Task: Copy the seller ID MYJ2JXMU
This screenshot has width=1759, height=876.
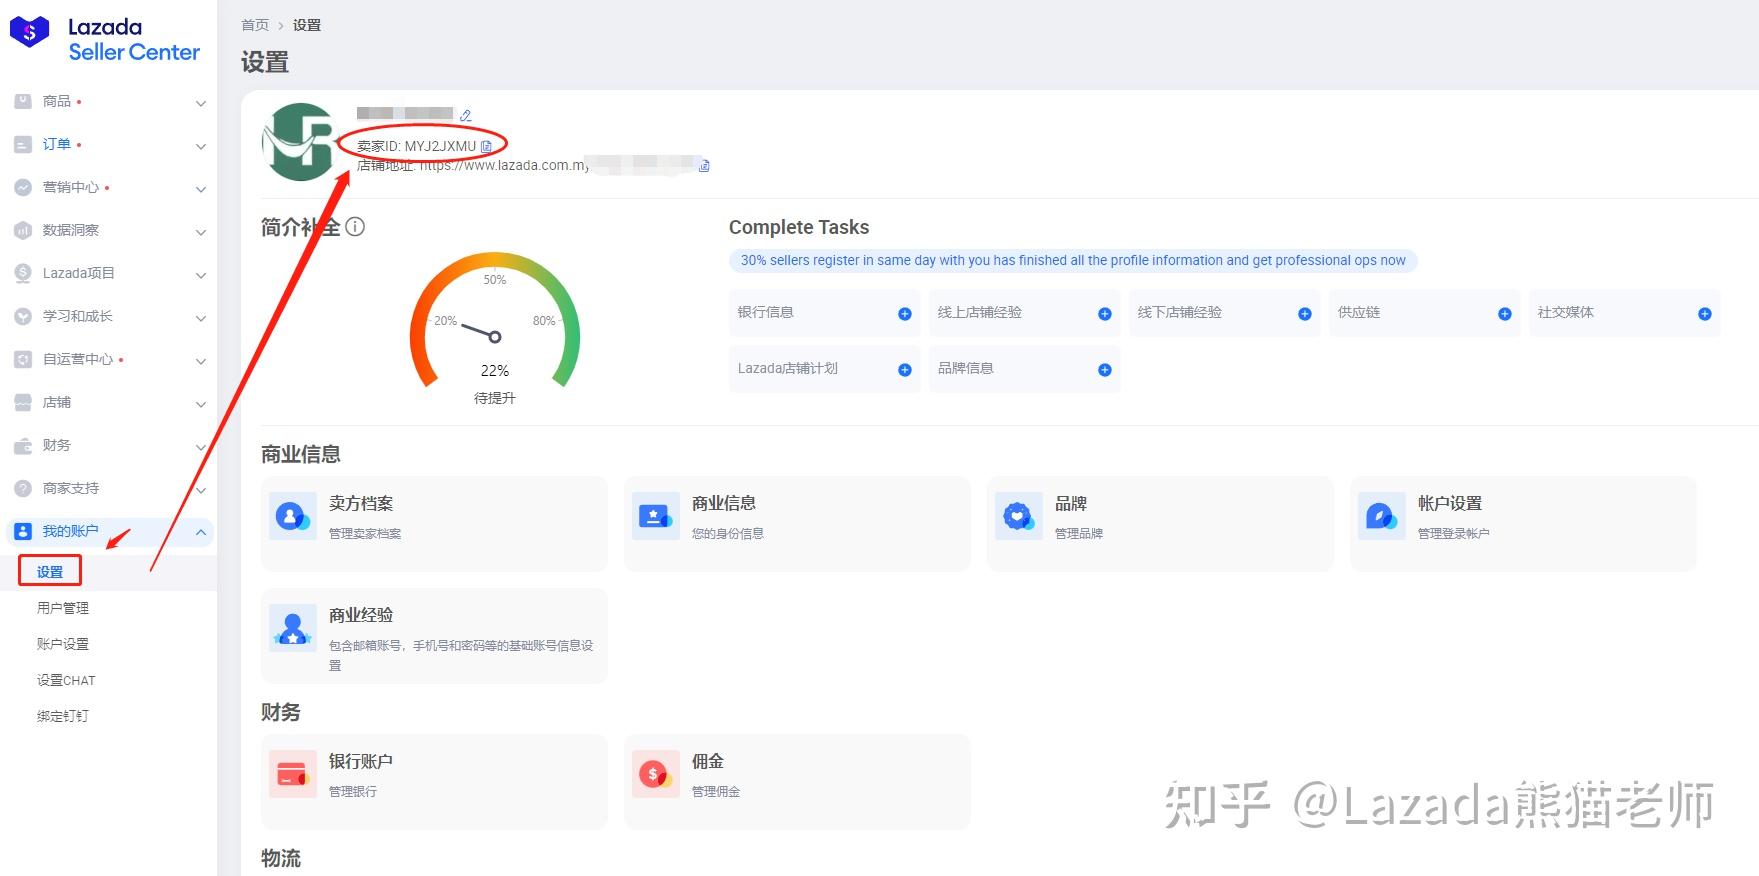Action: (486, 146)
